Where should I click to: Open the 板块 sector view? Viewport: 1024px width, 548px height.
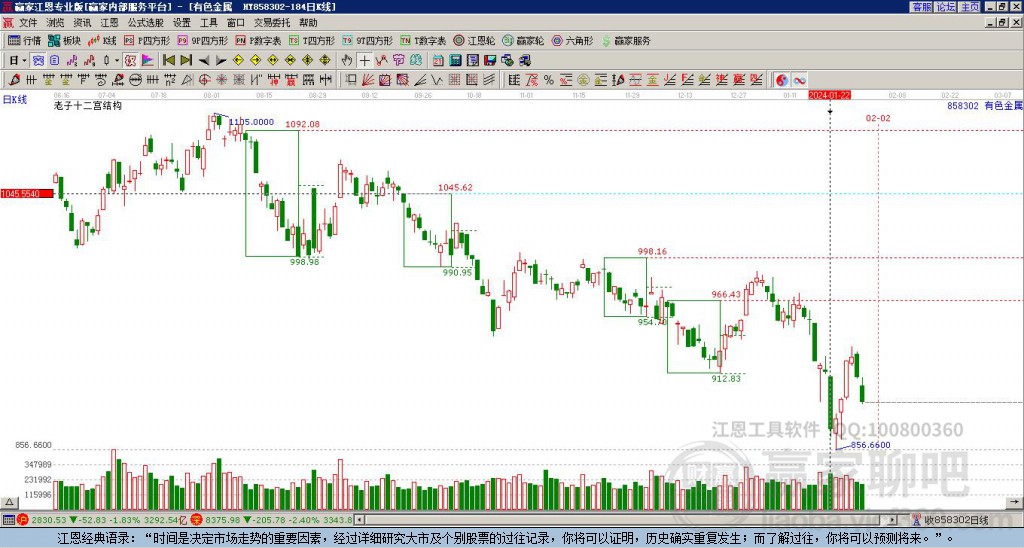(x=64, y=40)
